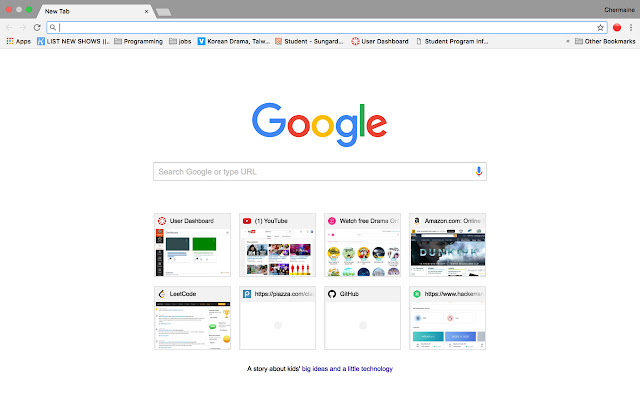Open Other Bookmarks folder
This screenshot has width=640, height=400.
(605, 41)
